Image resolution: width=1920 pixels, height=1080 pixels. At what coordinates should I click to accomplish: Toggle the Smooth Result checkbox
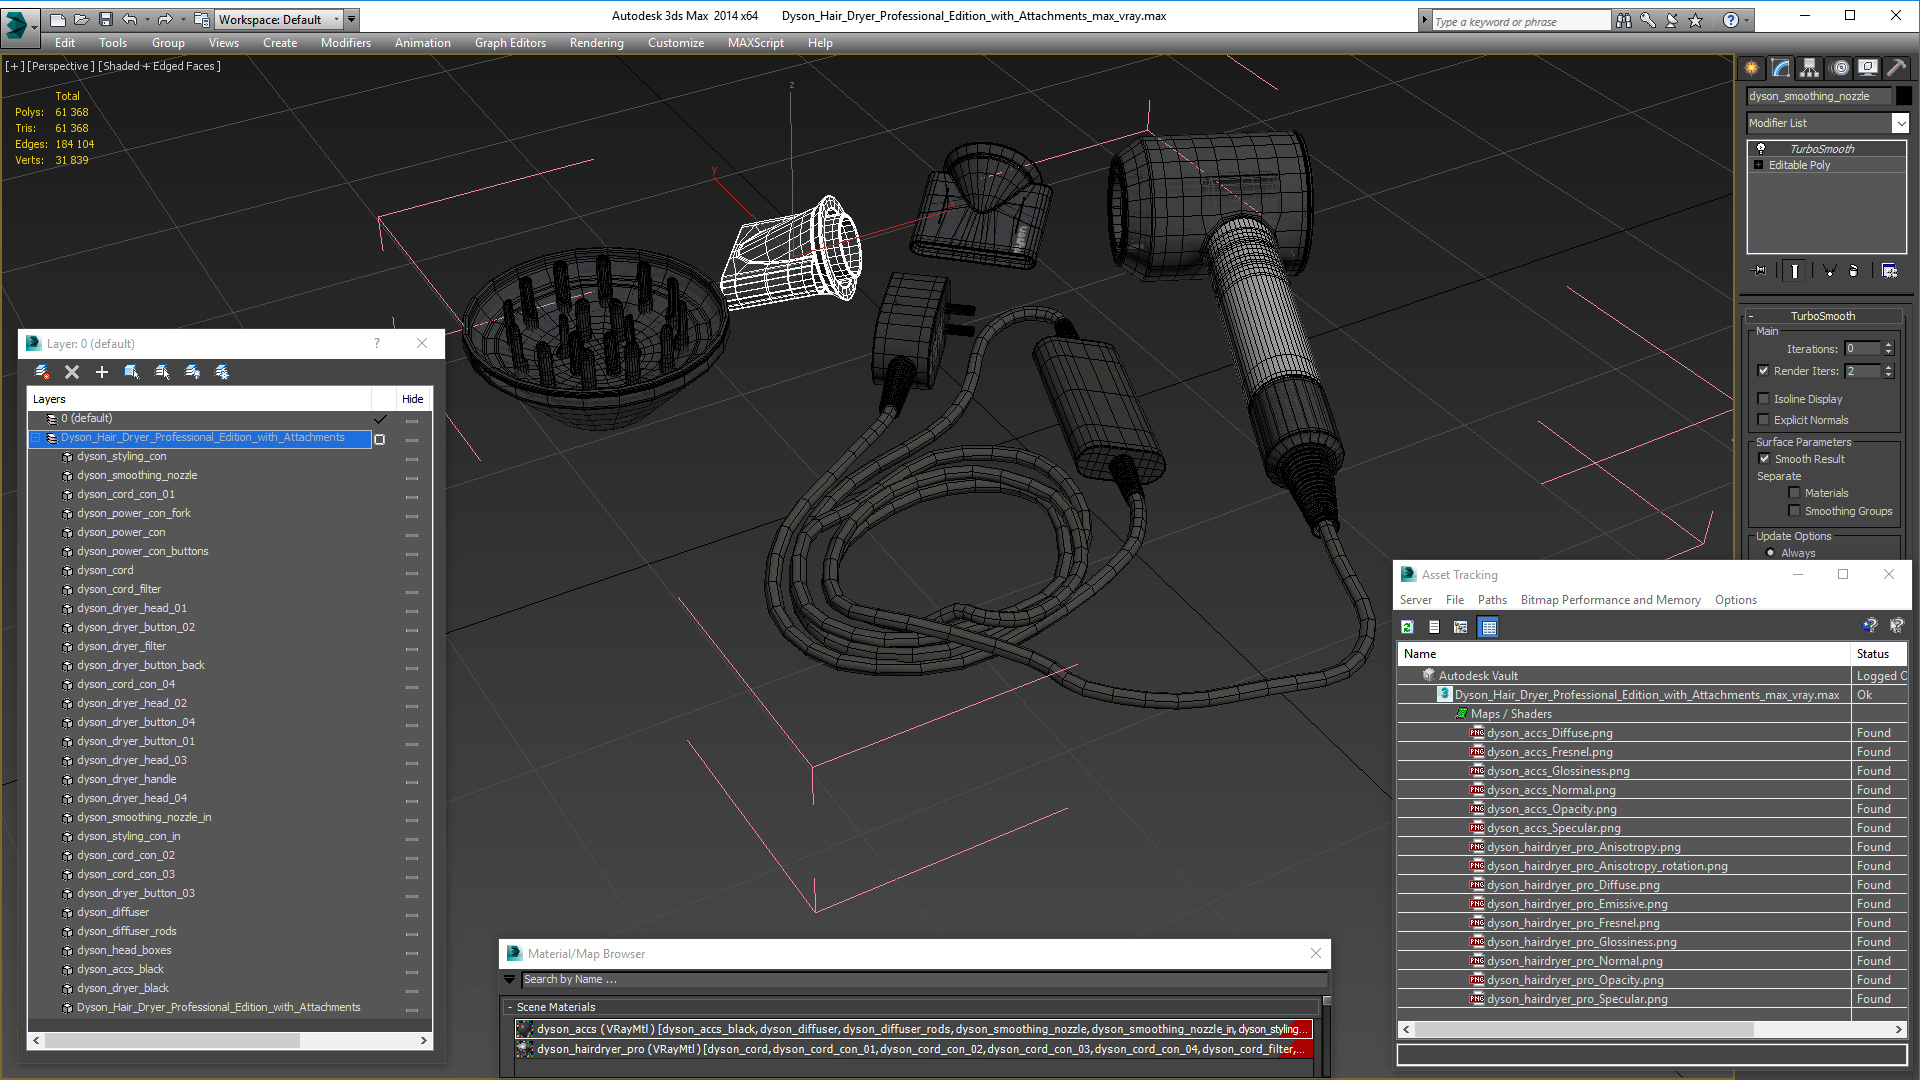pos(1764,459)
